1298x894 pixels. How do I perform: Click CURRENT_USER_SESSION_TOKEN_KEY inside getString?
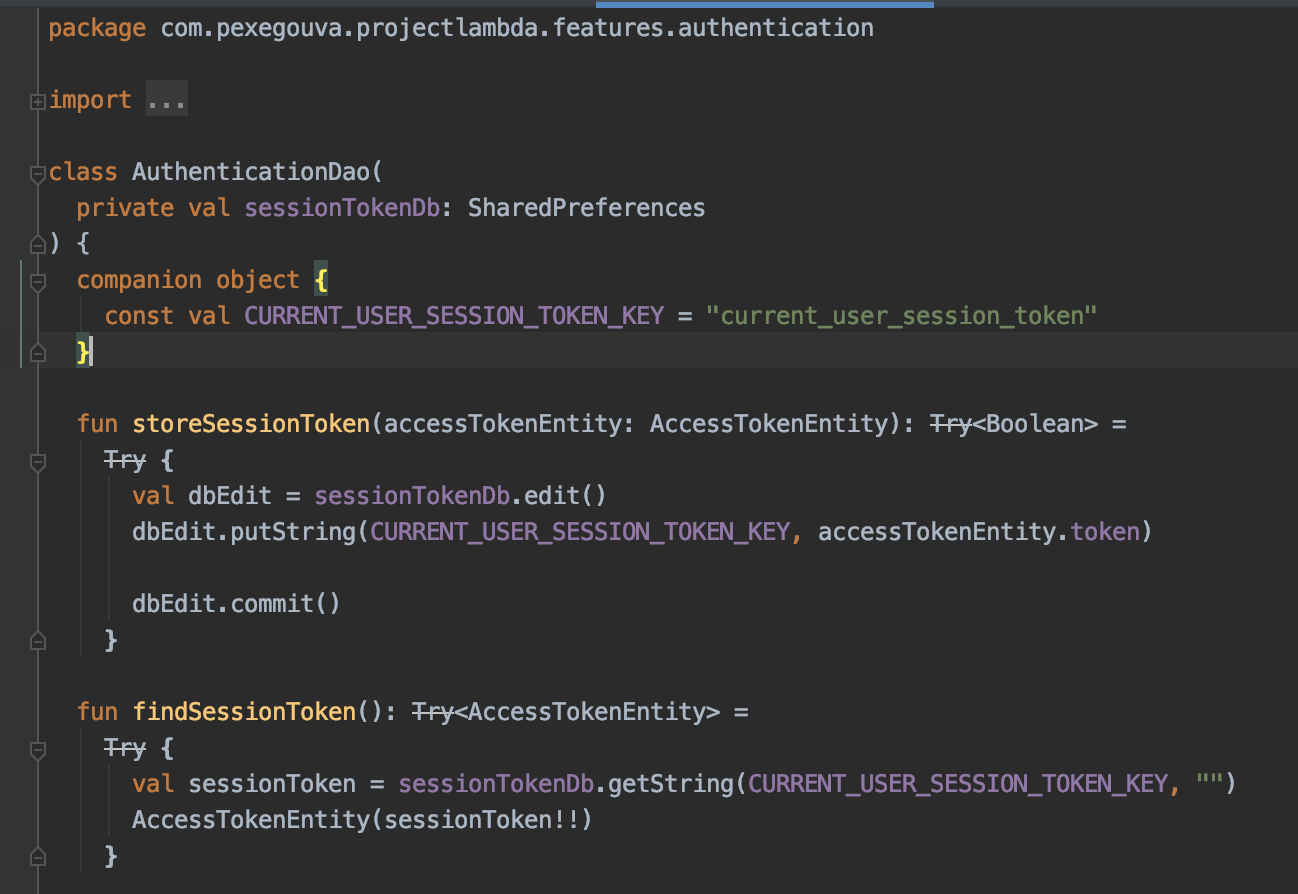(958, 784)
